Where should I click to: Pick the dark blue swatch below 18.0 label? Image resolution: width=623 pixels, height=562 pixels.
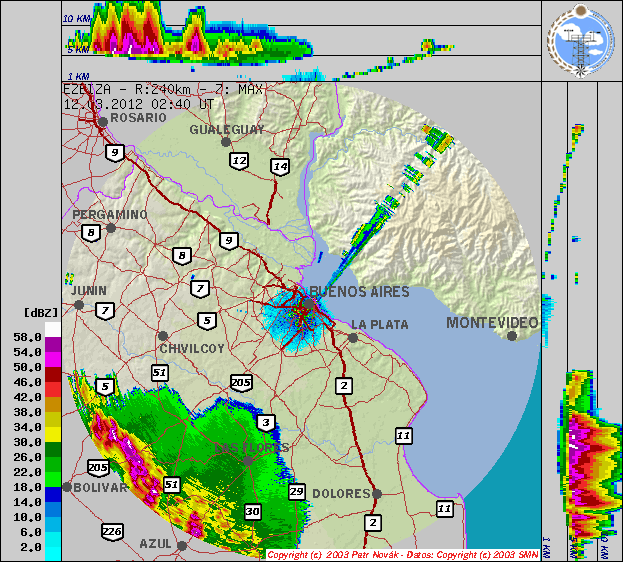(53, 494)
